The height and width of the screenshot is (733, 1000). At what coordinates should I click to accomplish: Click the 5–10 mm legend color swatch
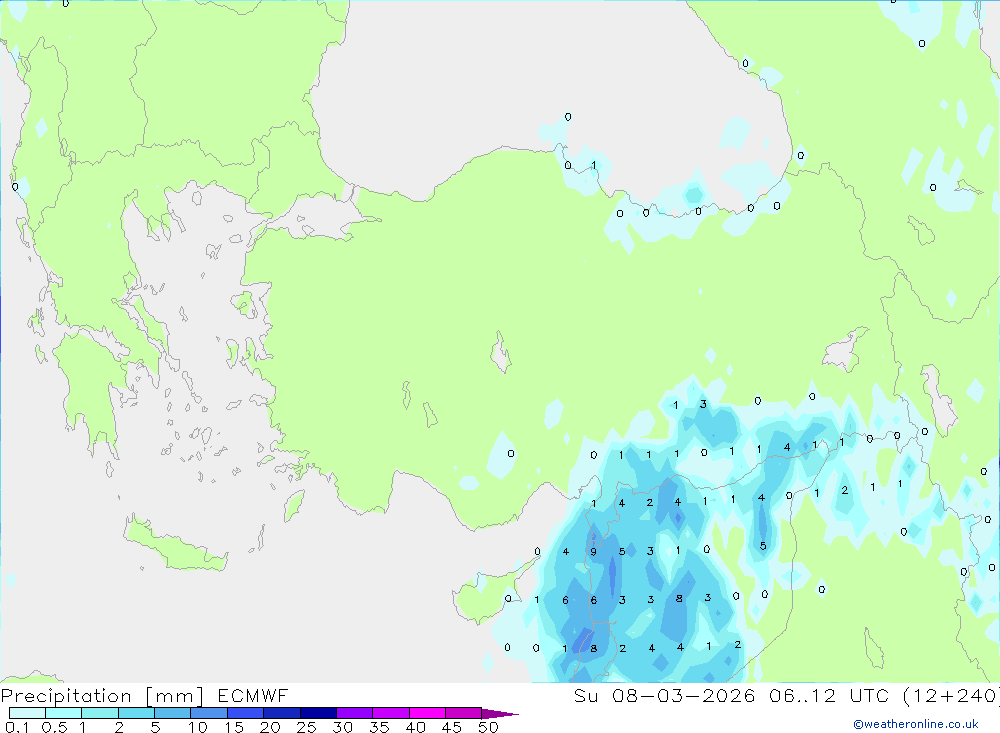(x=173, y=713)
